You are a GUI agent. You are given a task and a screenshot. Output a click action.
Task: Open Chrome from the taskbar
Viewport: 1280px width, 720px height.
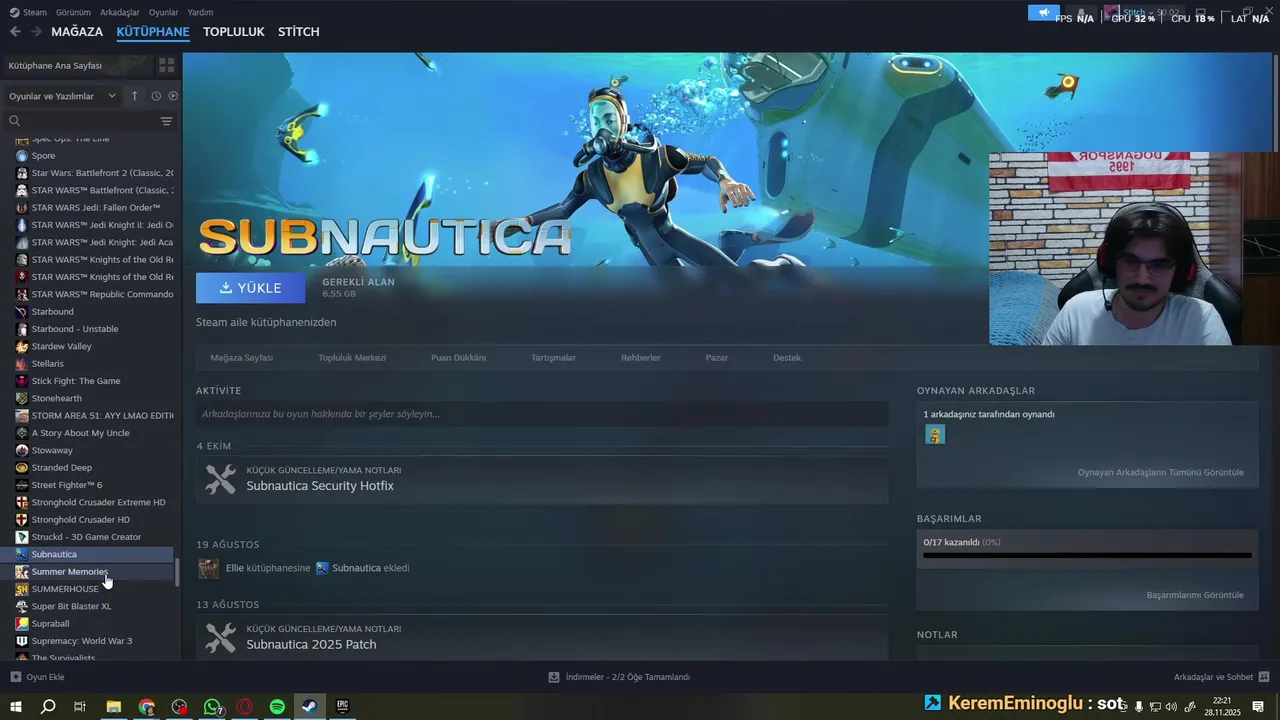[147, 706]
